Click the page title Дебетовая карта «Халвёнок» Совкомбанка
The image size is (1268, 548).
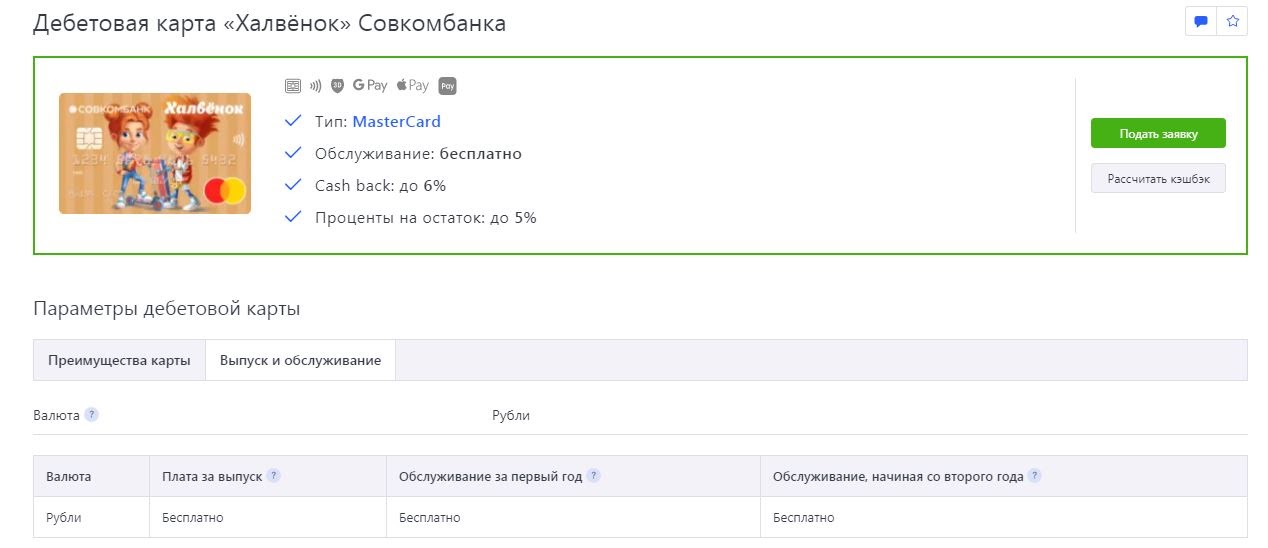(x=269, y=23)
